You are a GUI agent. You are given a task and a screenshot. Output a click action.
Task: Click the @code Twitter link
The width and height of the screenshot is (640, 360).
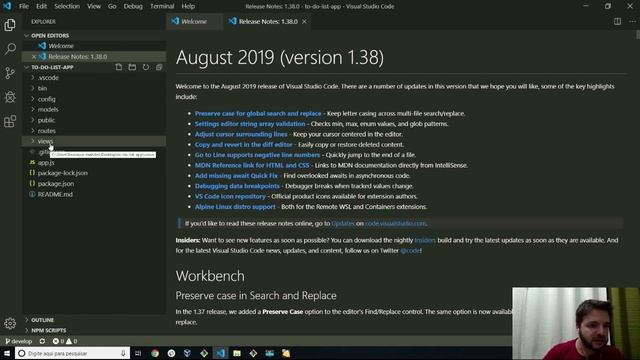[410, 251]
